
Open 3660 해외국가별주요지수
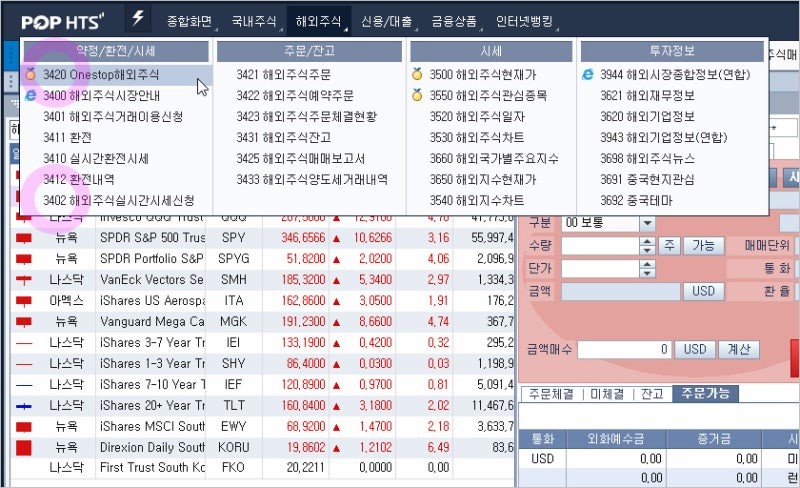click(494, 158)
